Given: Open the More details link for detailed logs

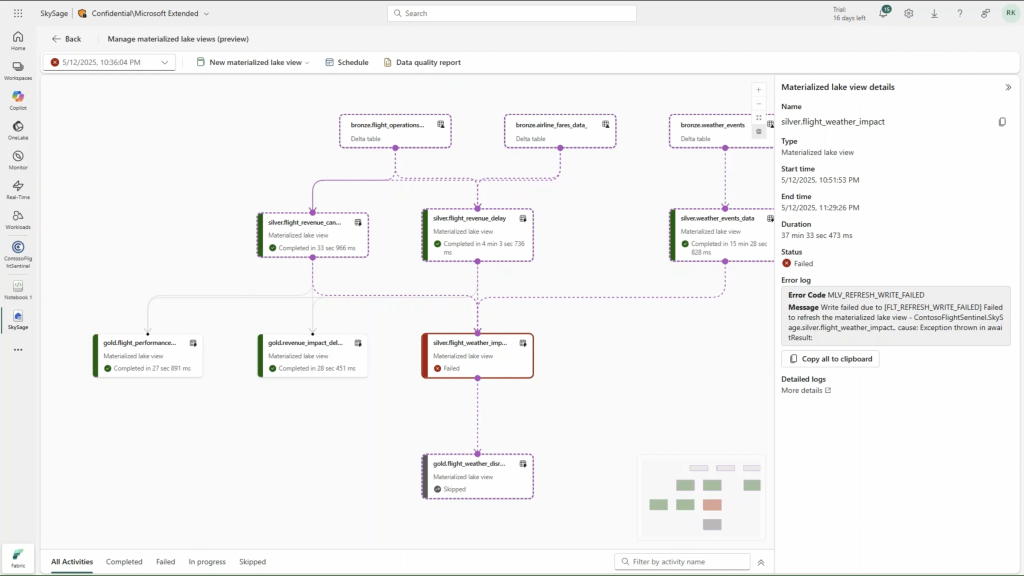Looking at the screenshot, I should (806, 391).
